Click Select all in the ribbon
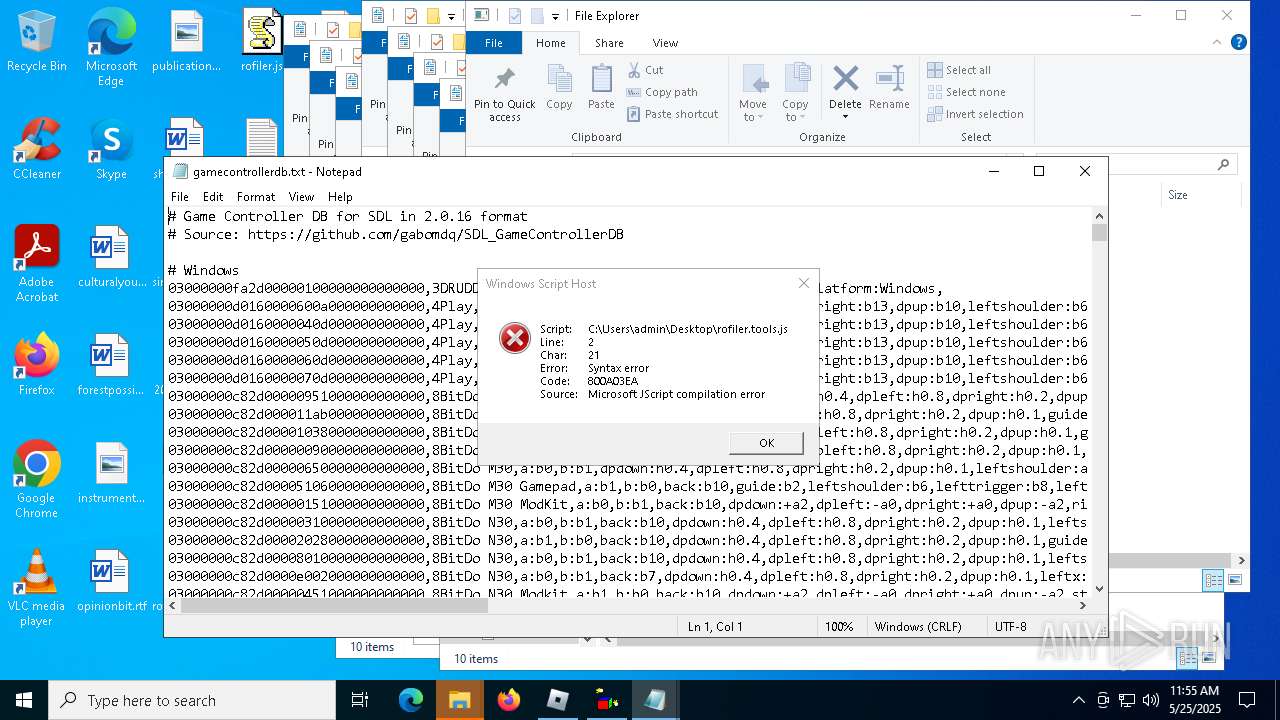The image size is (1280, 720). coord(960,70)
